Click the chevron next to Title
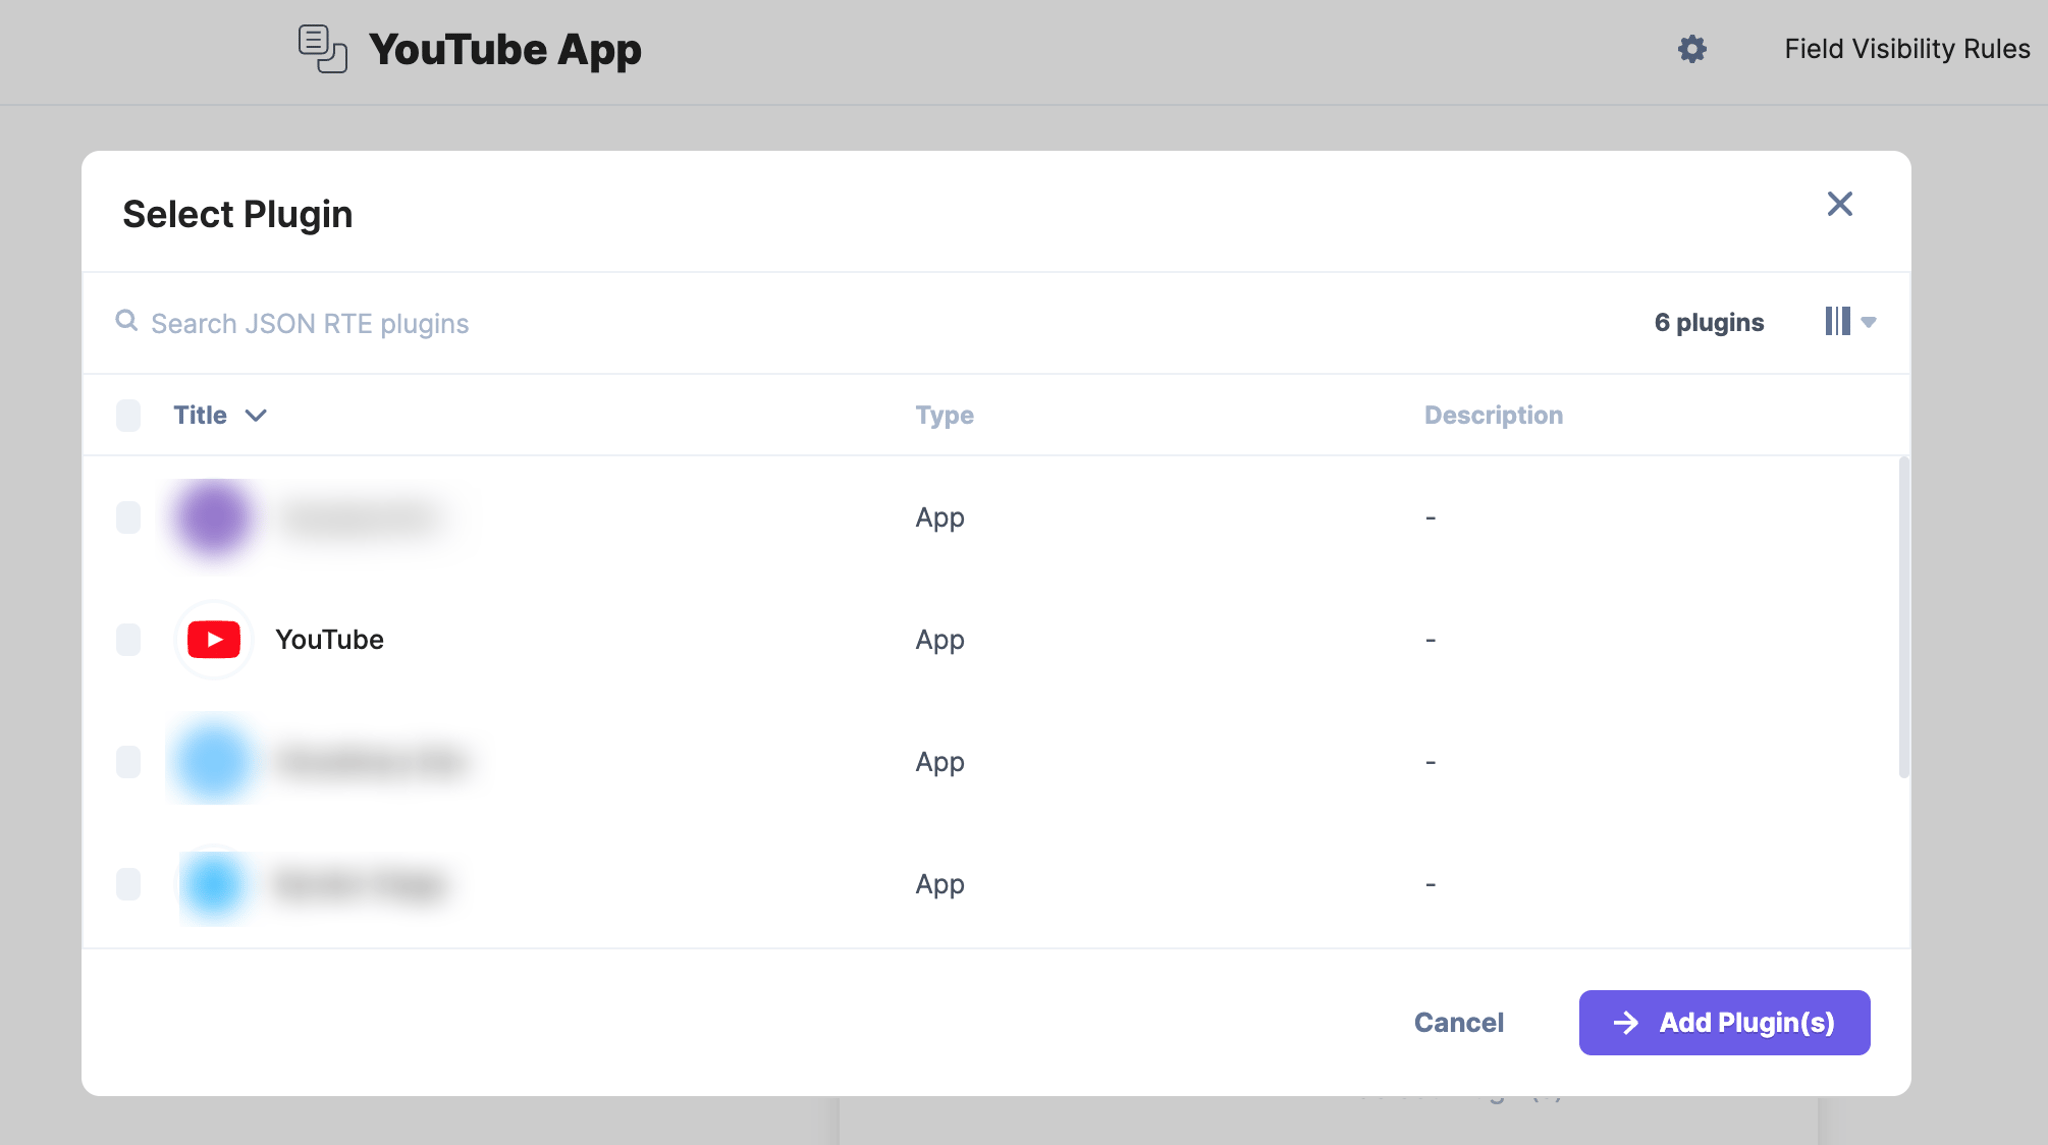The width and height of the screenshot is (2048, 1145). [256, 415]
